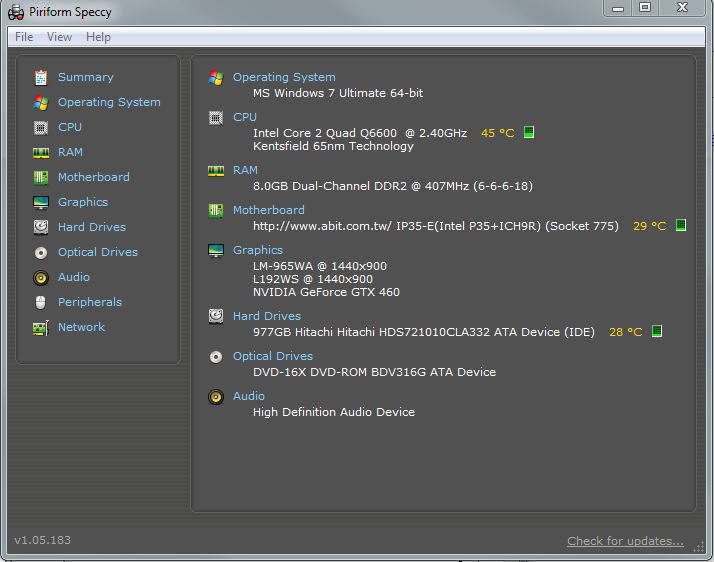Click Operating System heading in main panel
Image resolution: width=714 pixels, height=562 pixels.
point(284,77)
